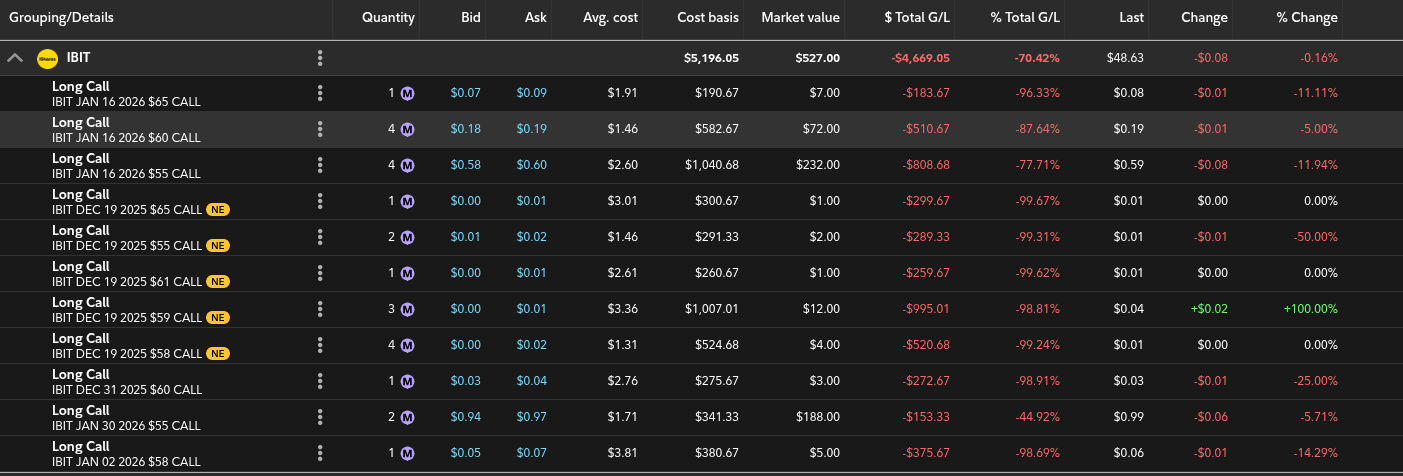Click $0.03 bid for DEC 31 $60 CALL

click(465, 381)
